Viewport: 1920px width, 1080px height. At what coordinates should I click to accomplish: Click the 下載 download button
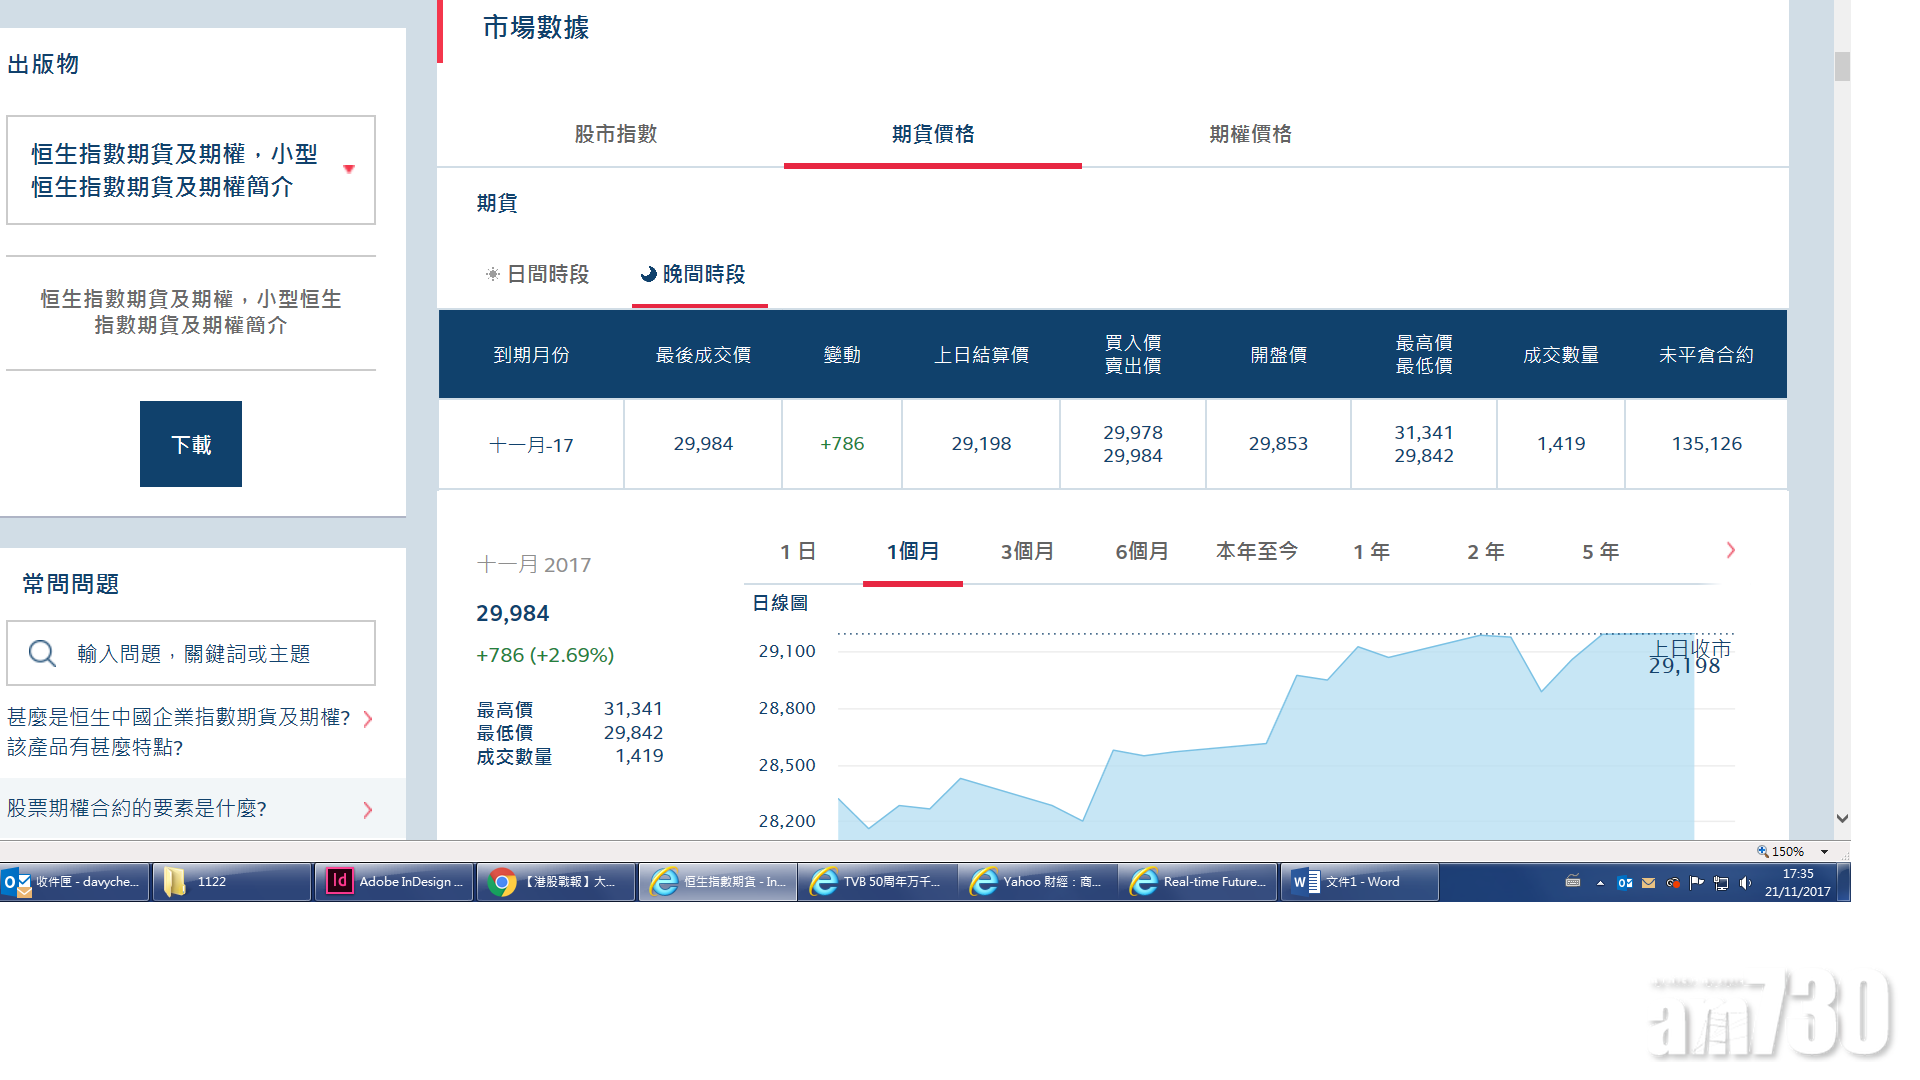[x=191, y=444]
